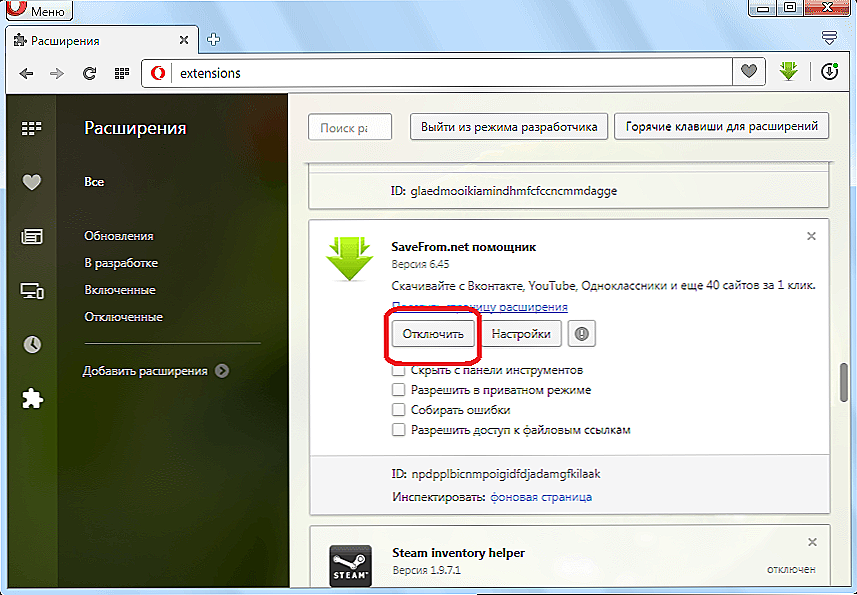Select the ID npdpplbicnmpoigidfdjadamgfkilaak text
857x595 pixels.
coord(506,474)
